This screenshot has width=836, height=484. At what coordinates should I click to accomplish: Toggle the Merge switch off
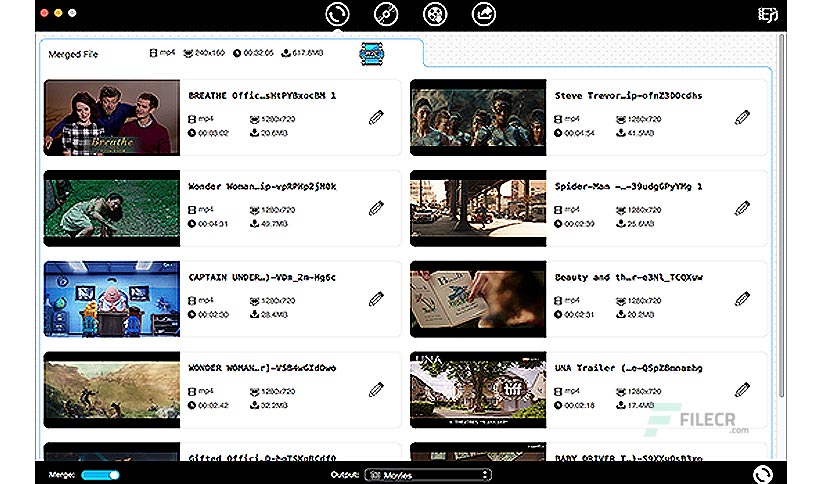point(100,474)
